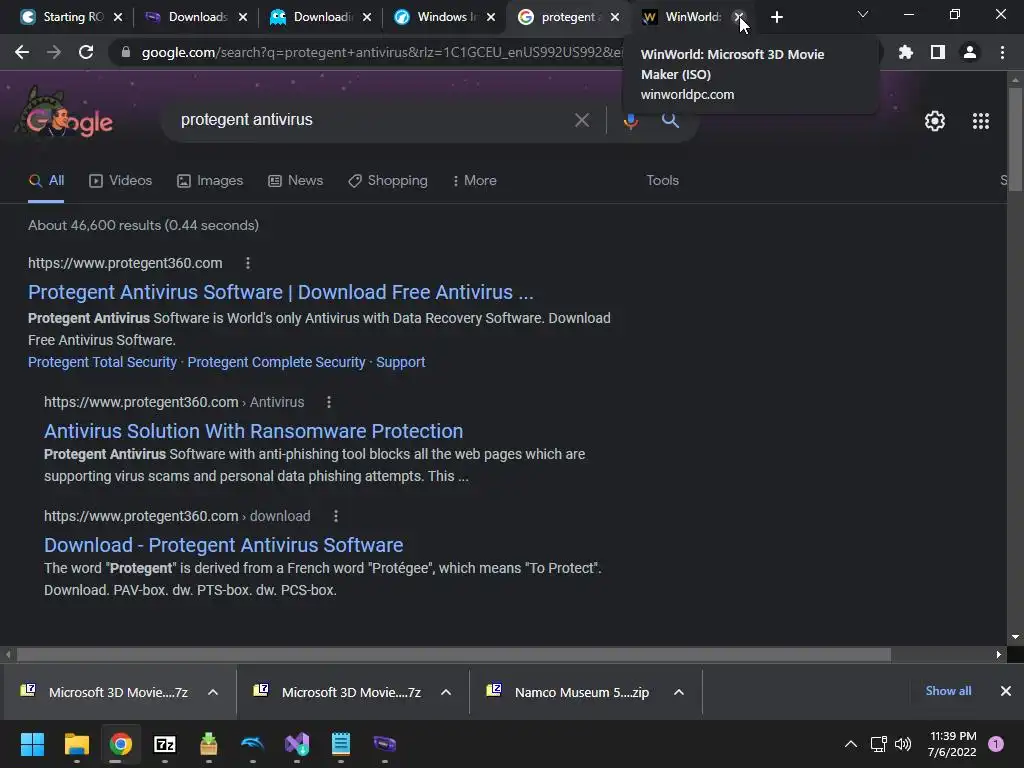The height and width of the screenshot is (768, 1024).
Task: Show hidden system tray icons
Action: (850, 744)
